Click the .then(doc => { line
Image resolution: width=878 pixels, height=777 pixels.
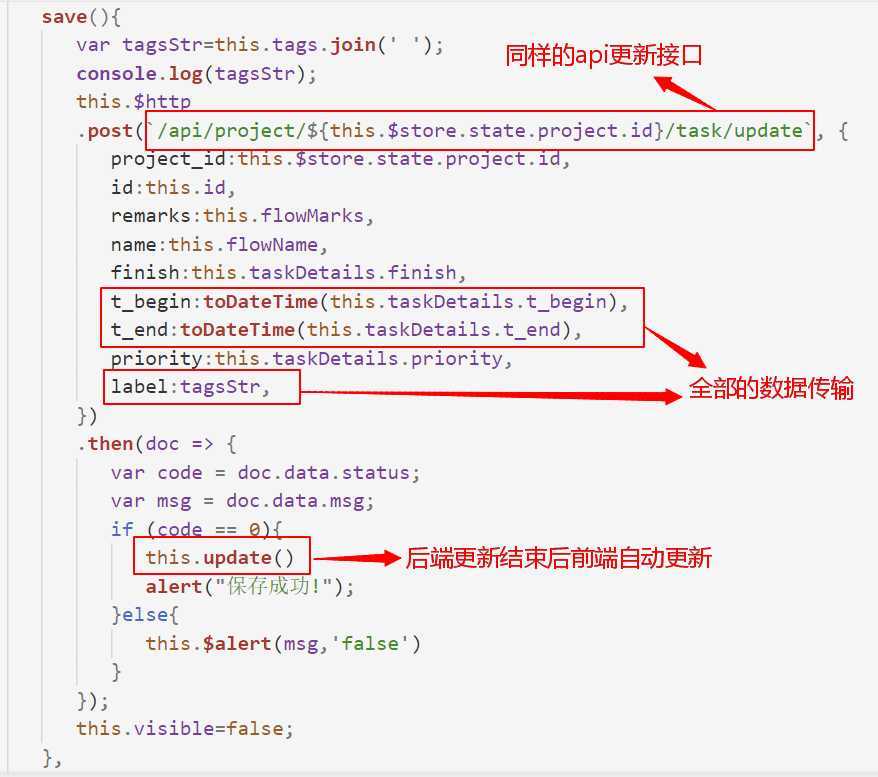click(157, 444)
